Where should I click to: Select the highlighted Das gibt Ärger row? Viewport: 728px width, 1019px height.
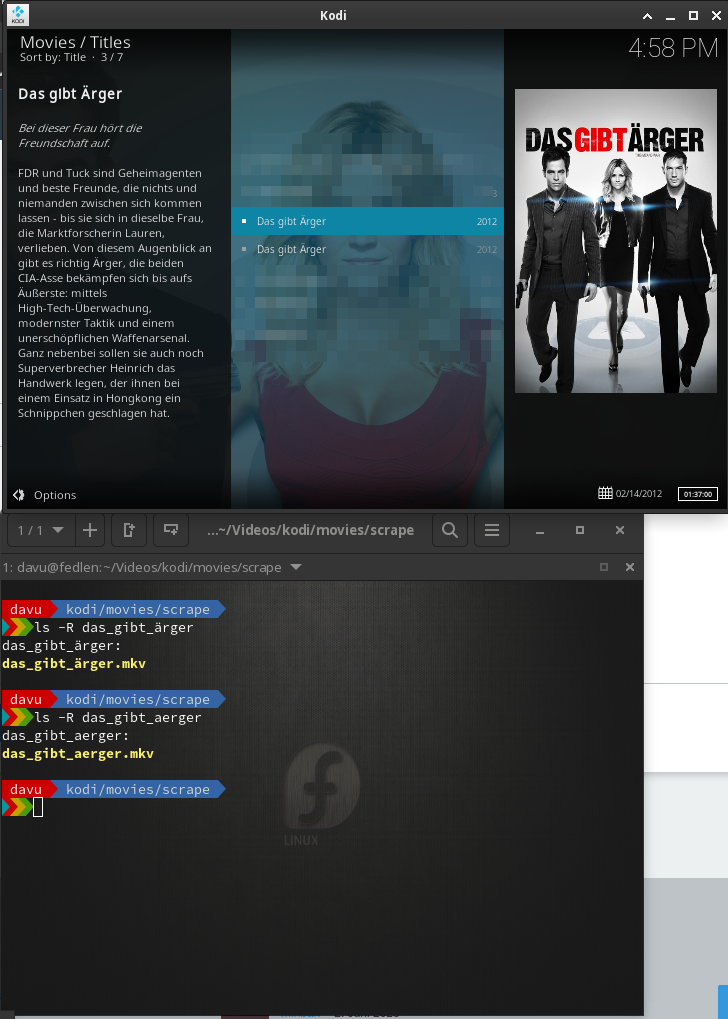pyautogui.click(x=367, y=221)
